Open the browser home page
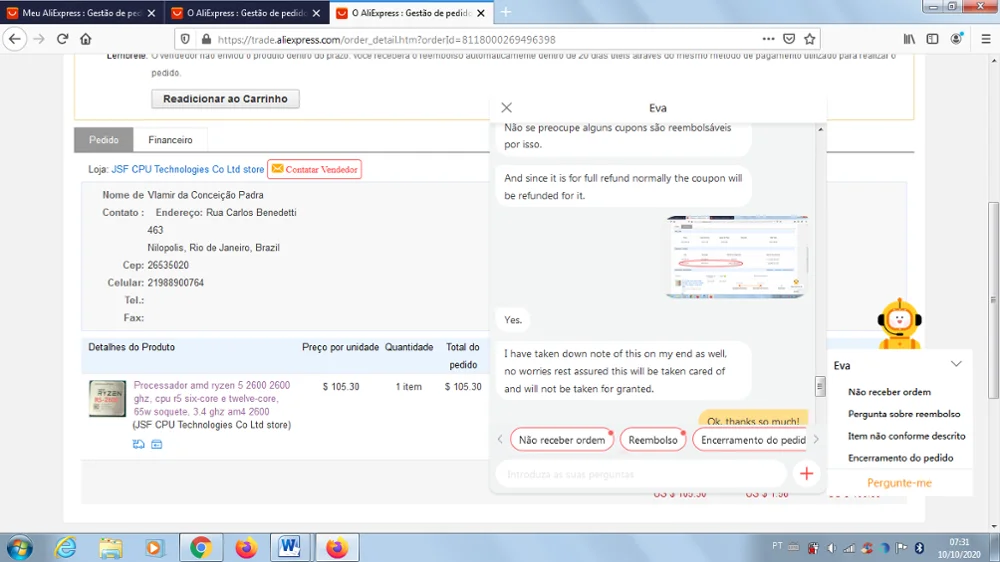1000x562 pixels. point(85,39)
